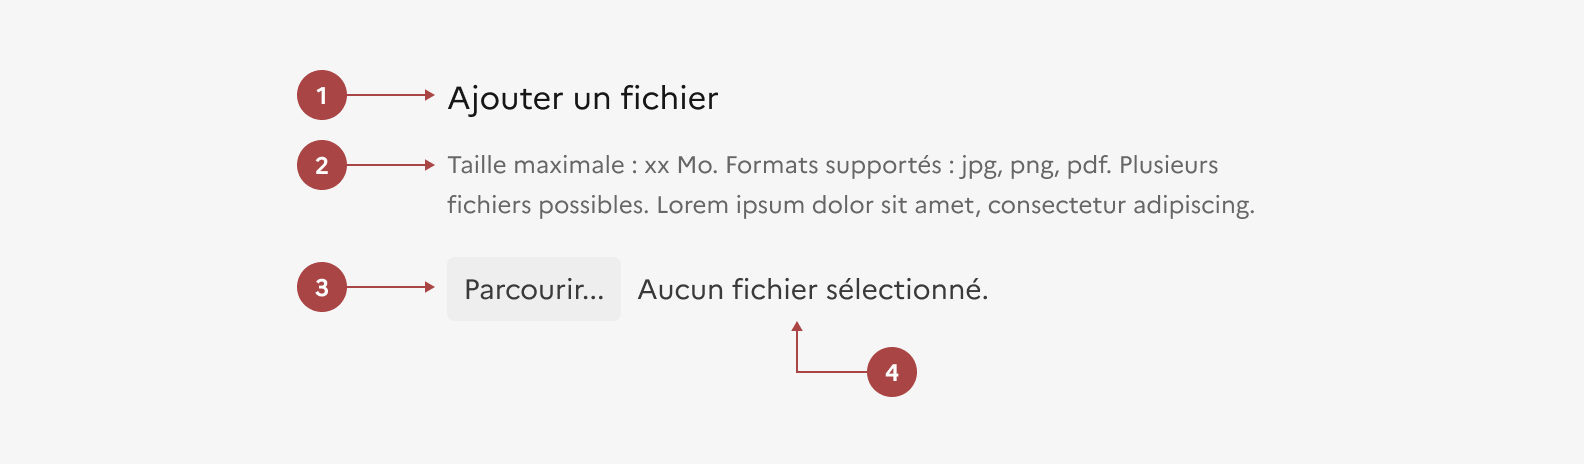Click the red number 4 badge

891,372
